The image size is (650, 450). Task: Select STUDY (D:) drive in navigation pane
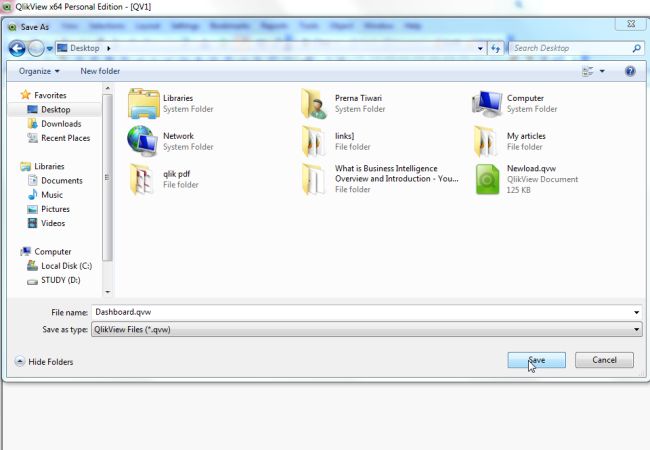(53, 280)
